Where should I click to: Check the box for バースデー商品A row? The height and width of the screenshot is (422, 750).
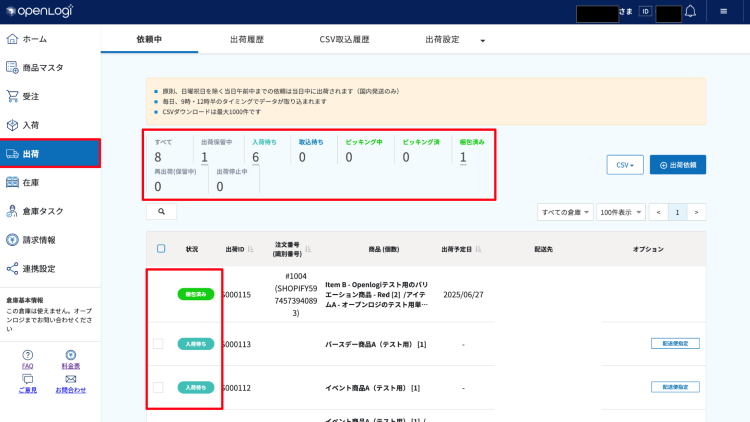pos(158,344)
